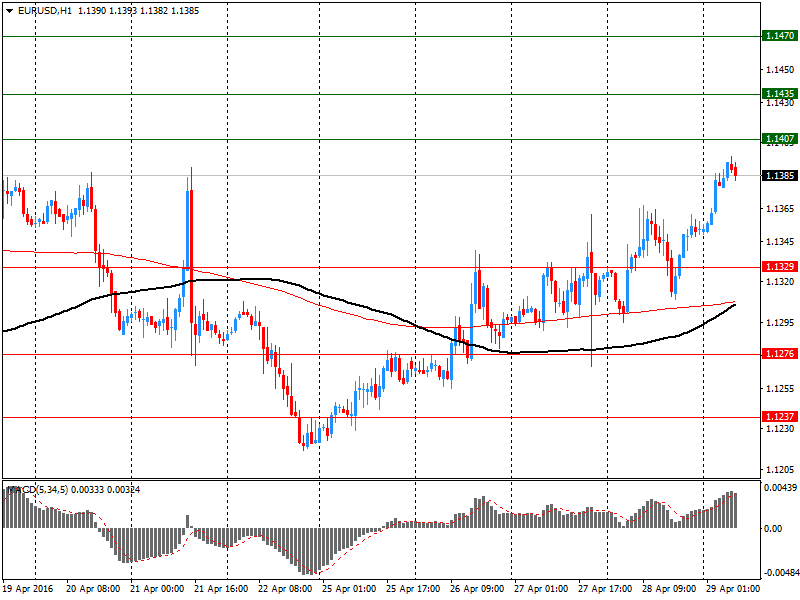Open the chart menu triangle beside EURUSD,H1
Image resolution: width=800 pixels, height=600 pixels.
tap(9, 11)
